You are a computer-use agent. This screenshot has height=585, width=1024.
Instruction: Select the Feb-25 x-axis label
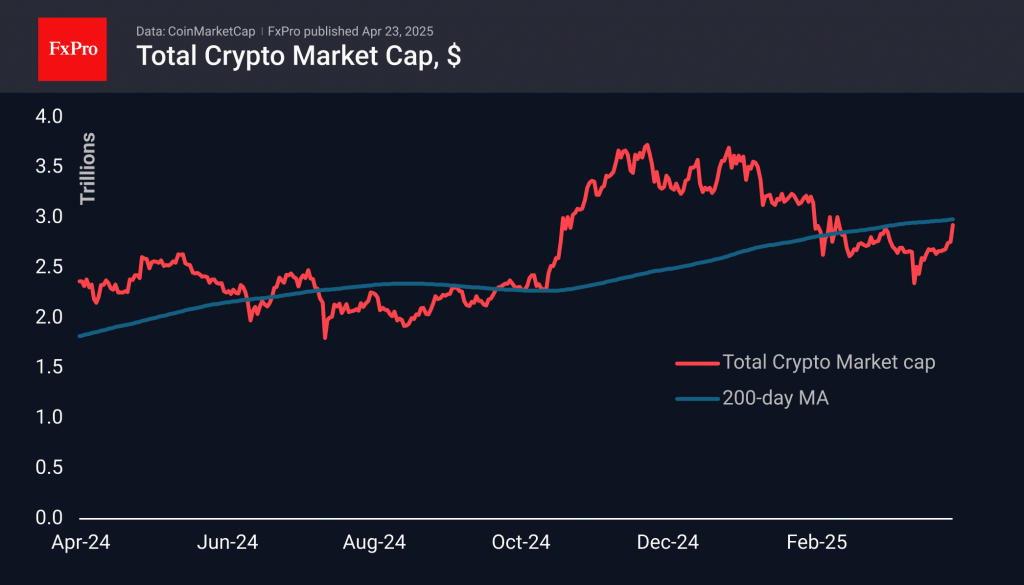[816, 543]
